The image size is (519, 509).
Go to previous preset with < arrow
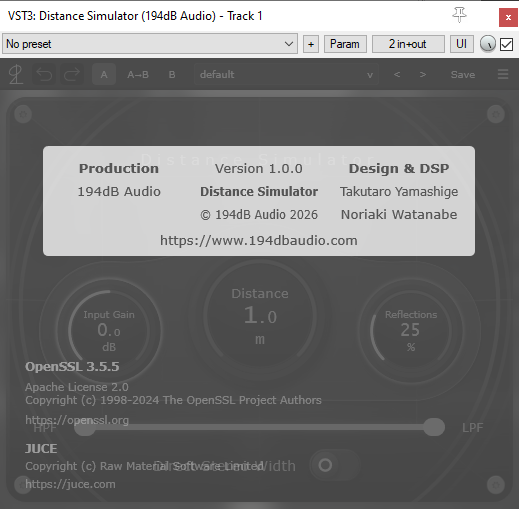(397, 74)
